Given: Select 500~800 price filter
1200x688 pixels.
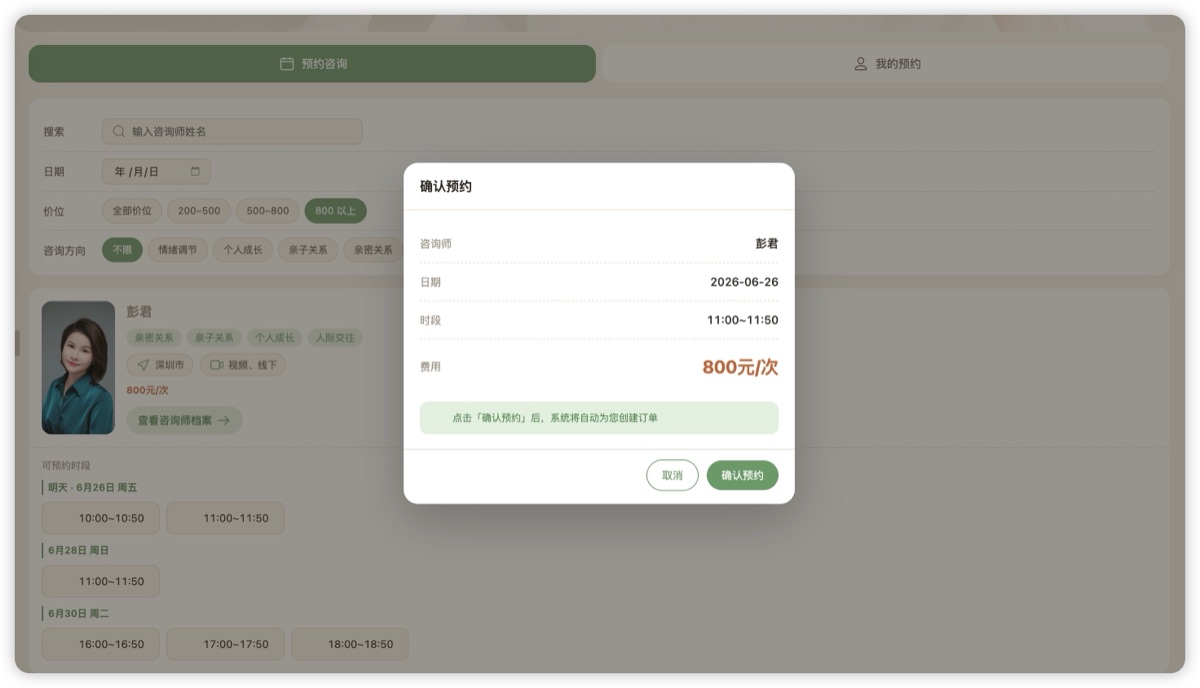Looking at the screenshot, I should click(x=268, y=211).
